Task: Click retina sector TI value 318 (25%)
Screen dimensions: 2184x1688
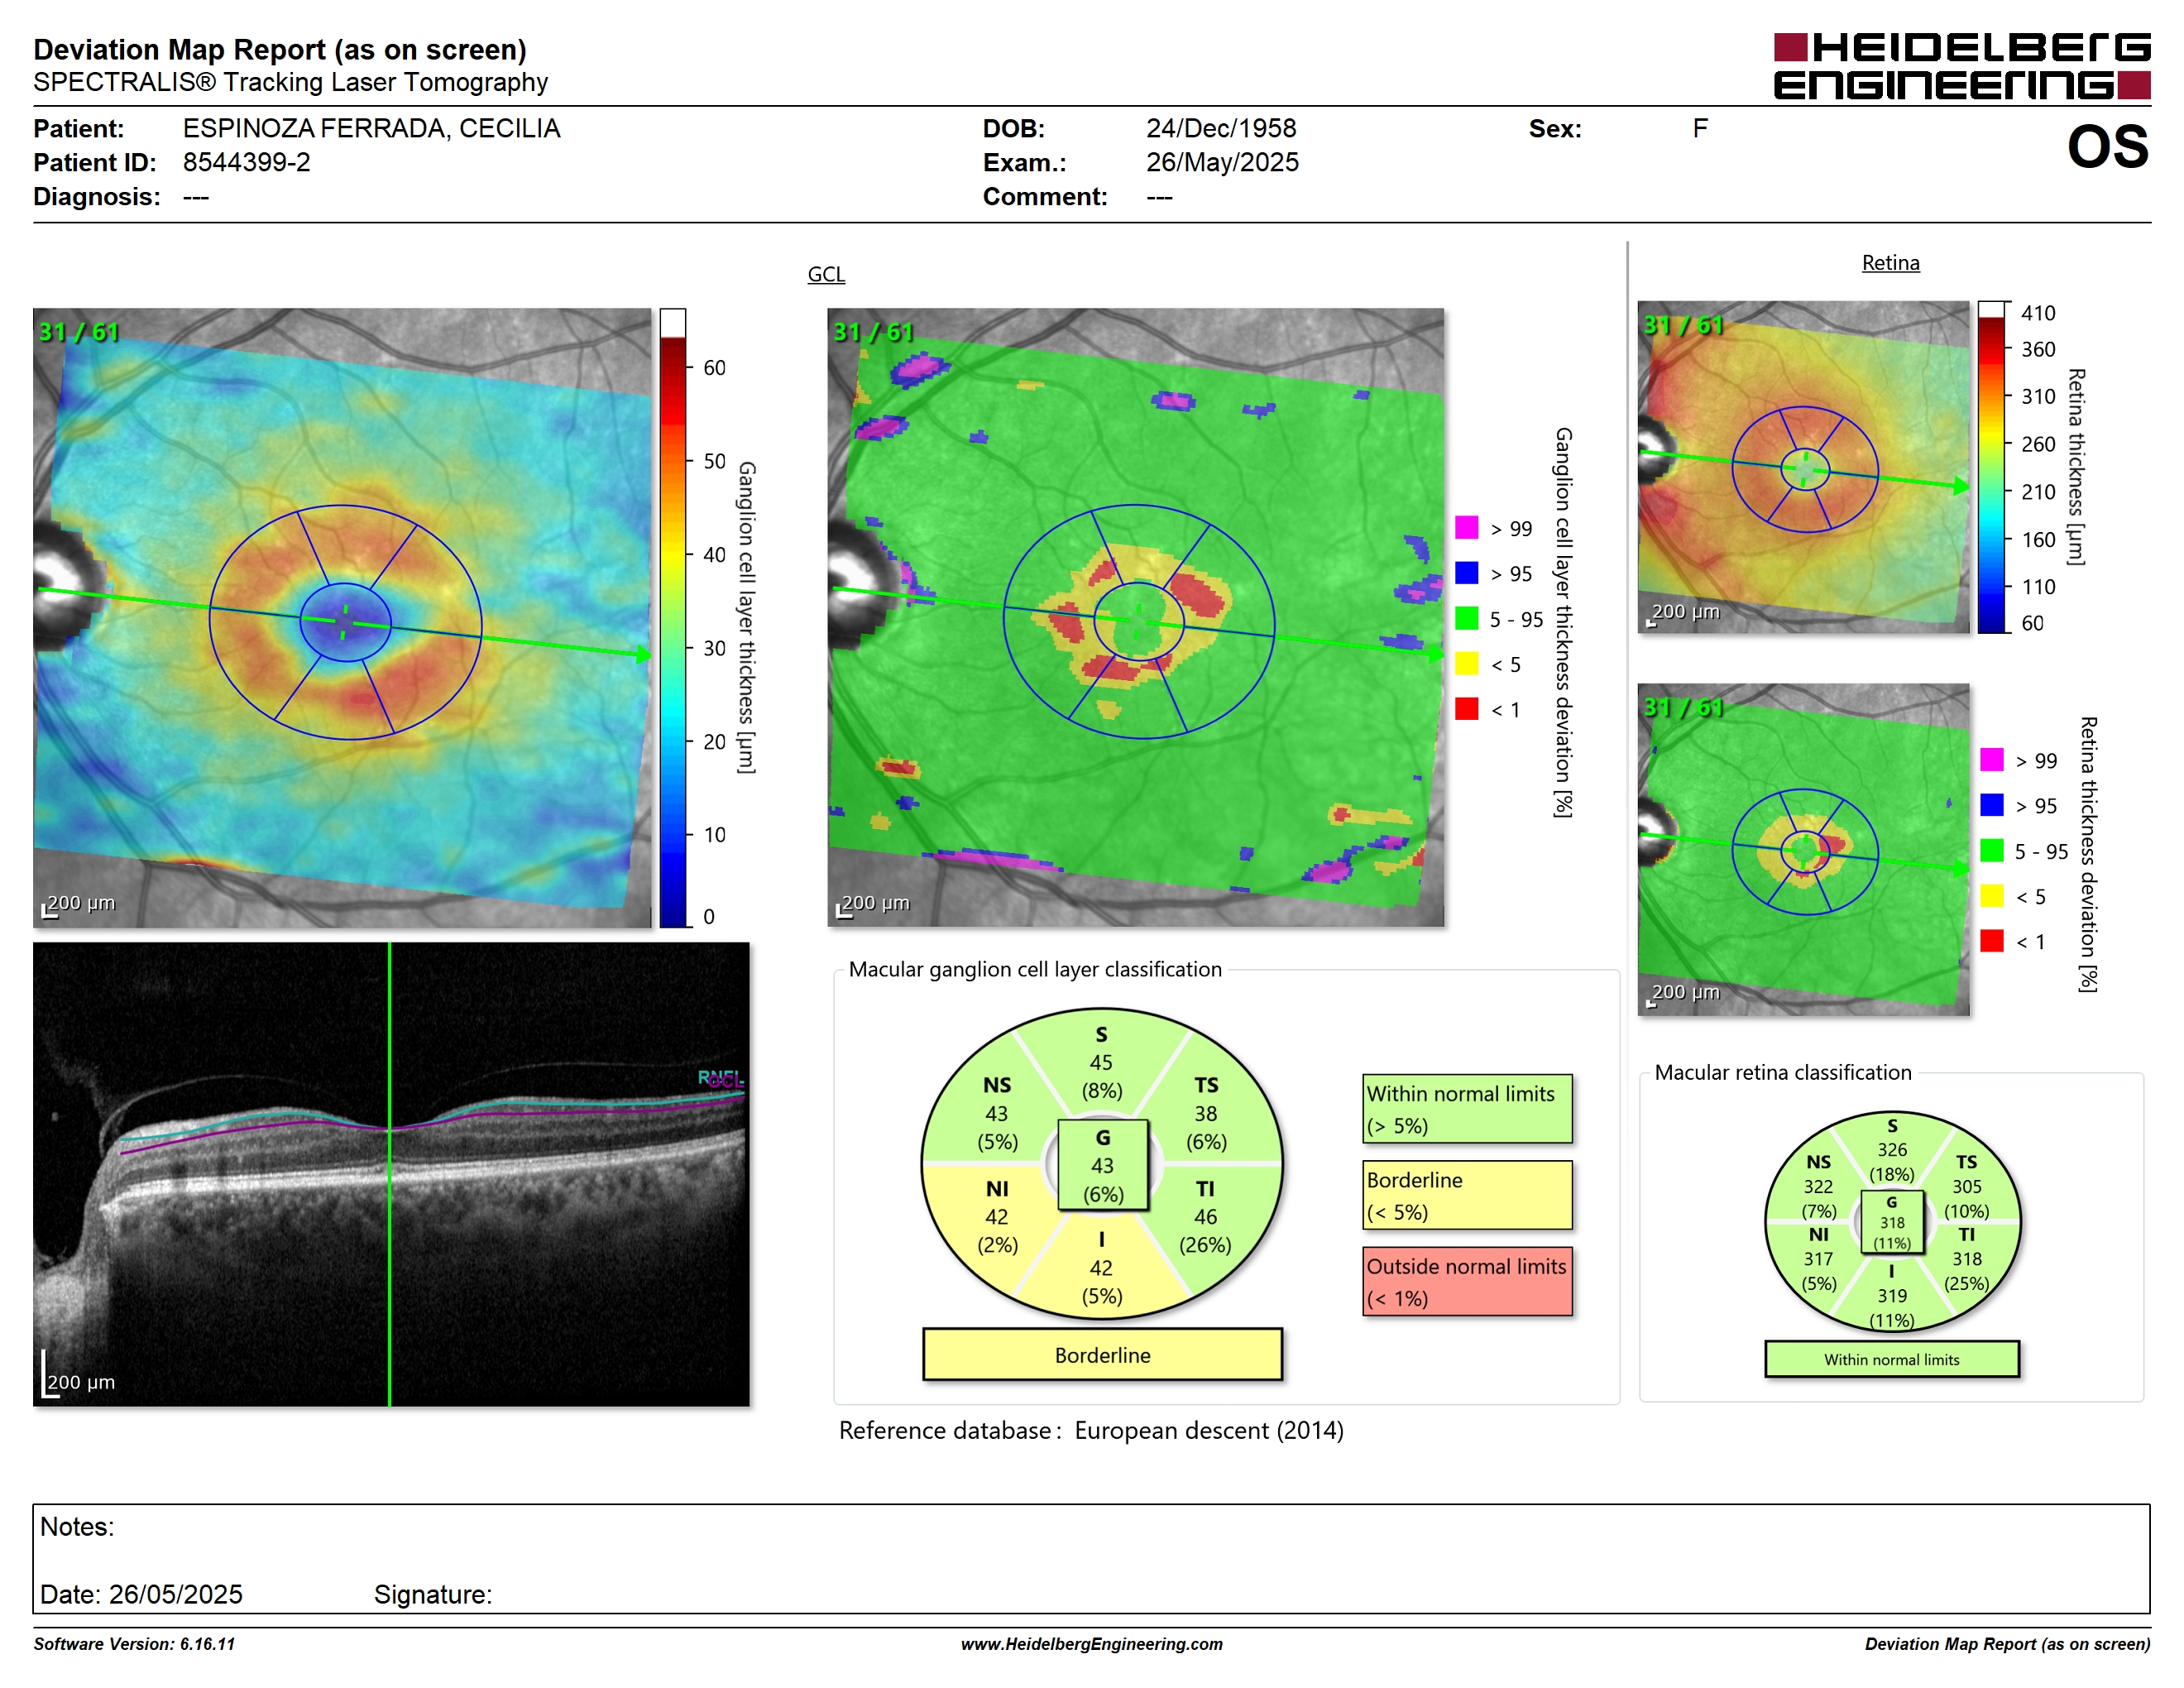Action: point(1966,1259)
